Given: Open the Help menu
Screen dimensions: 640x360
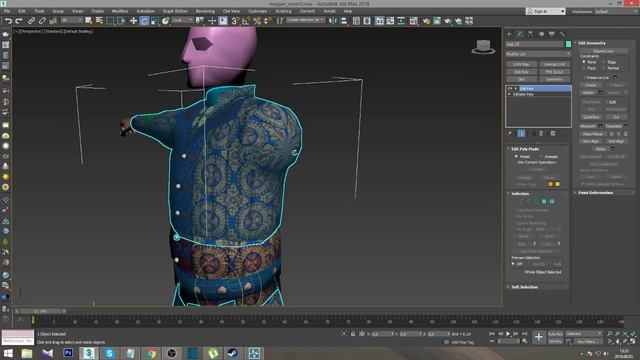Looking at the screenshot, I should 348,11.
